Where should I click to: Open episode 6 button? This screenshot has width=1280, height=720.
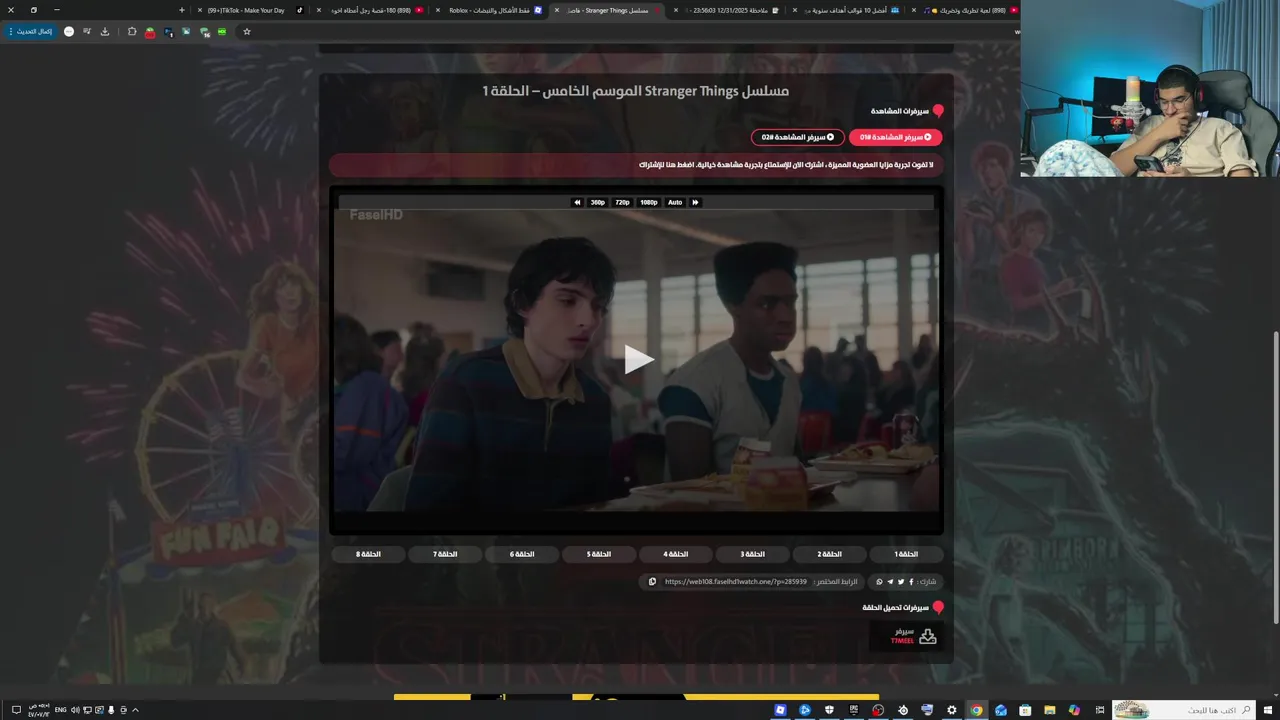pyautogui.click(x=522, y=554)
